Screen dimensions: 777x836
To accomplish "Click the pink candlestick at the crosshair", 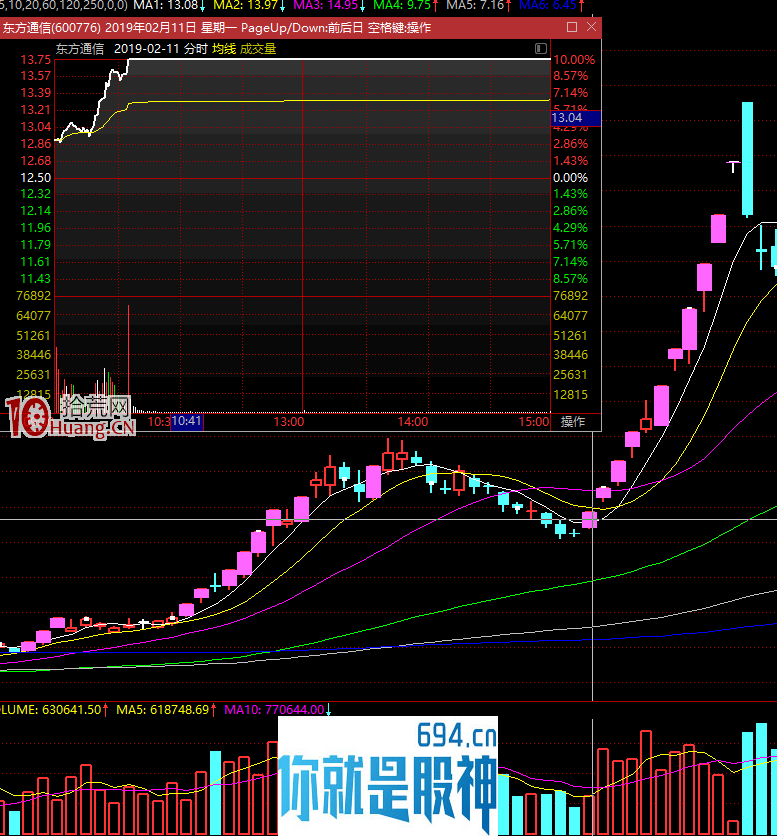I will pos(589,519).
